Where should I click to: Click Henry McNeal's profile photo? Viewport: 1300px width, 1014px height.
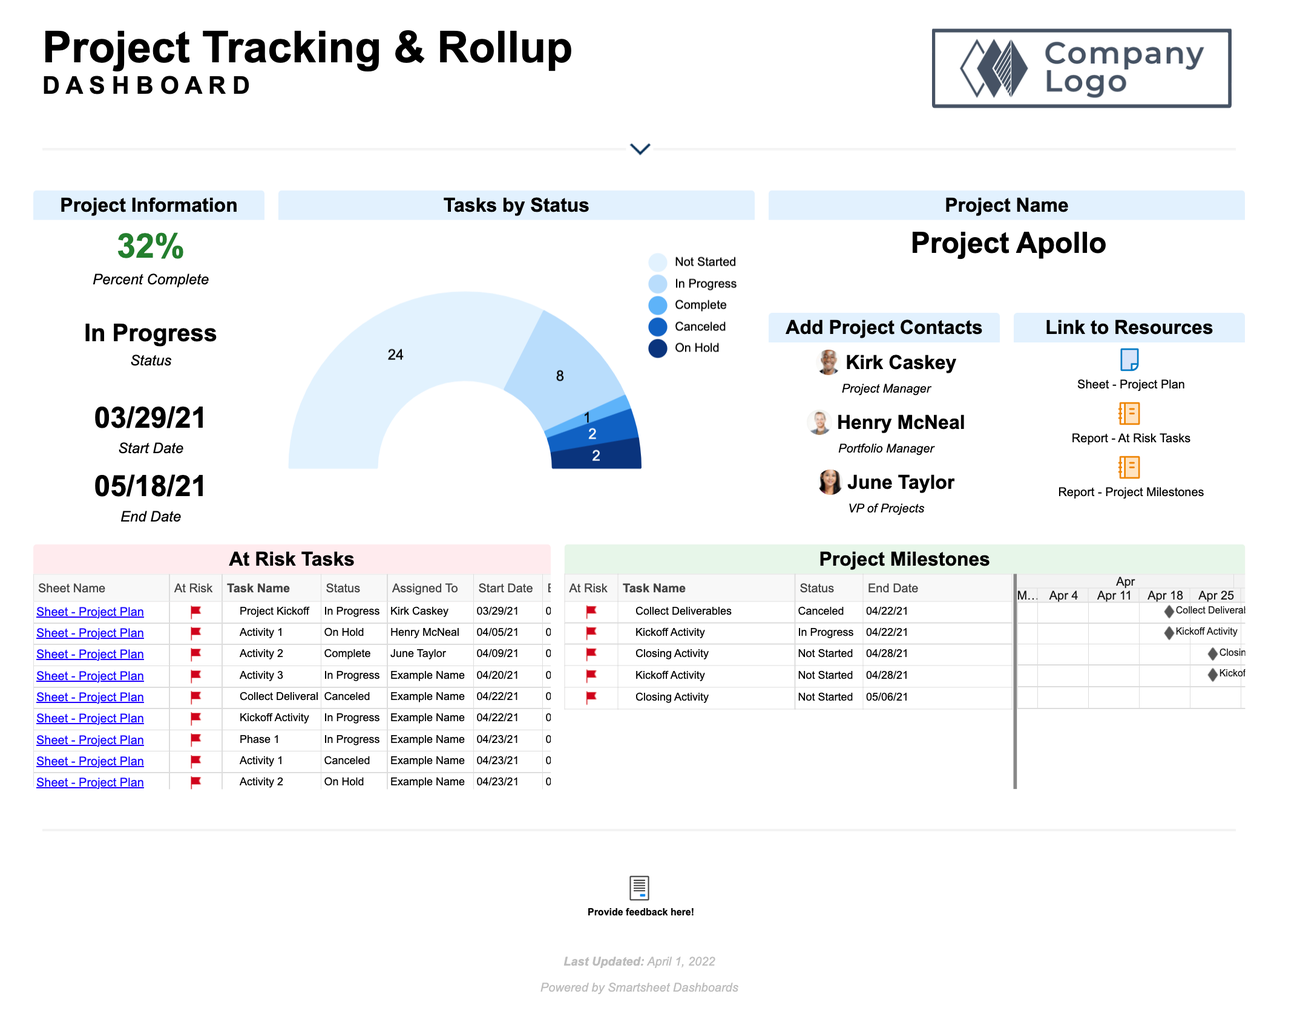pyautogui.click(x=818, y=422)
